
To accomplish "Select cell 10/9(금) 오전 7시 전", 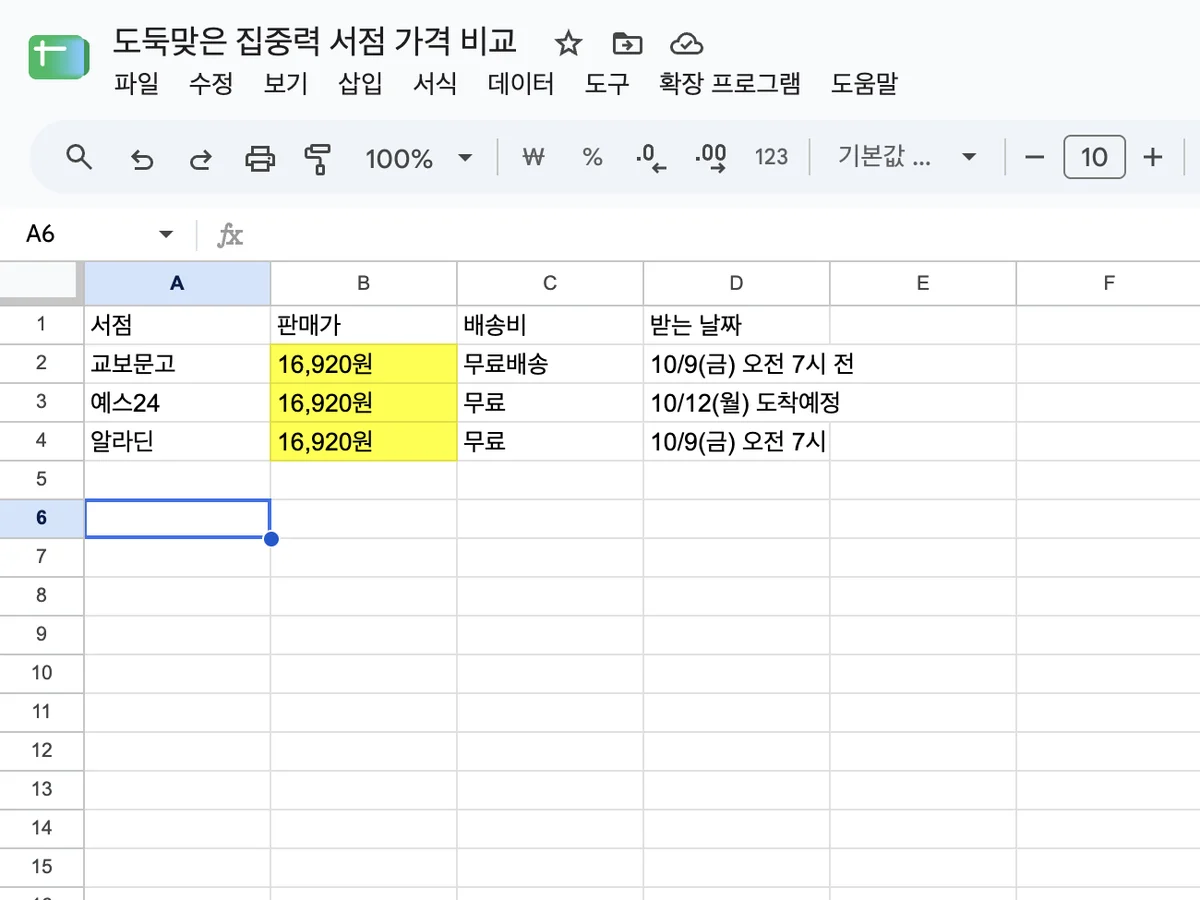I will [736, 363].
